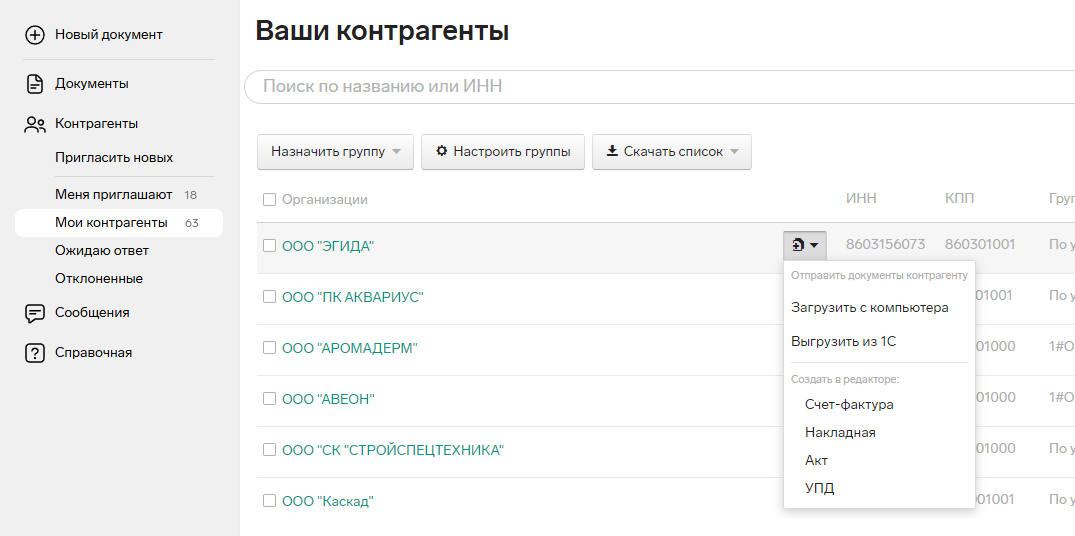Click the gear icon on Настроить группы
Screen dimensions: 1075x536
441,152
